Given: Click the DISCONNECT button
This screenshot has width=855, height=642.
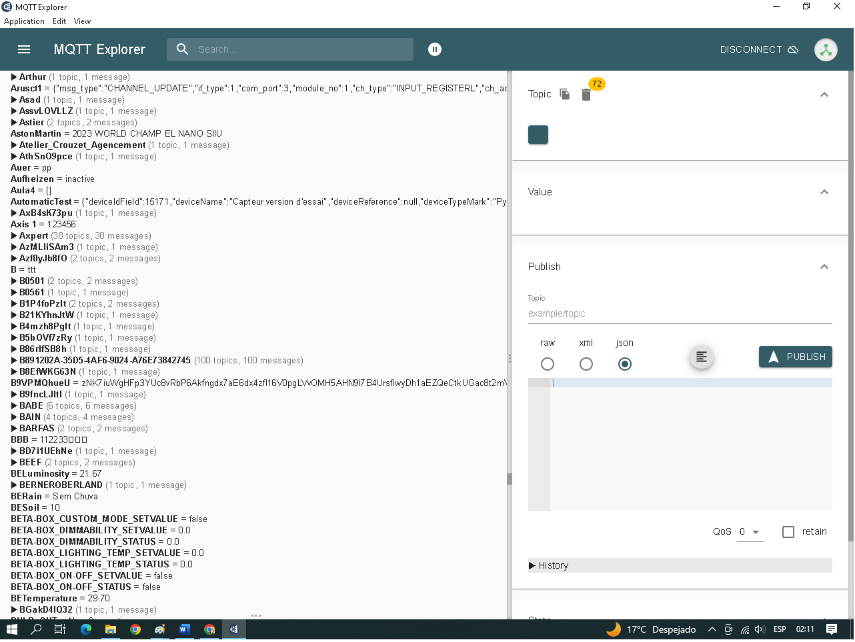Looking at the screenshot, I should pos(759,50).
